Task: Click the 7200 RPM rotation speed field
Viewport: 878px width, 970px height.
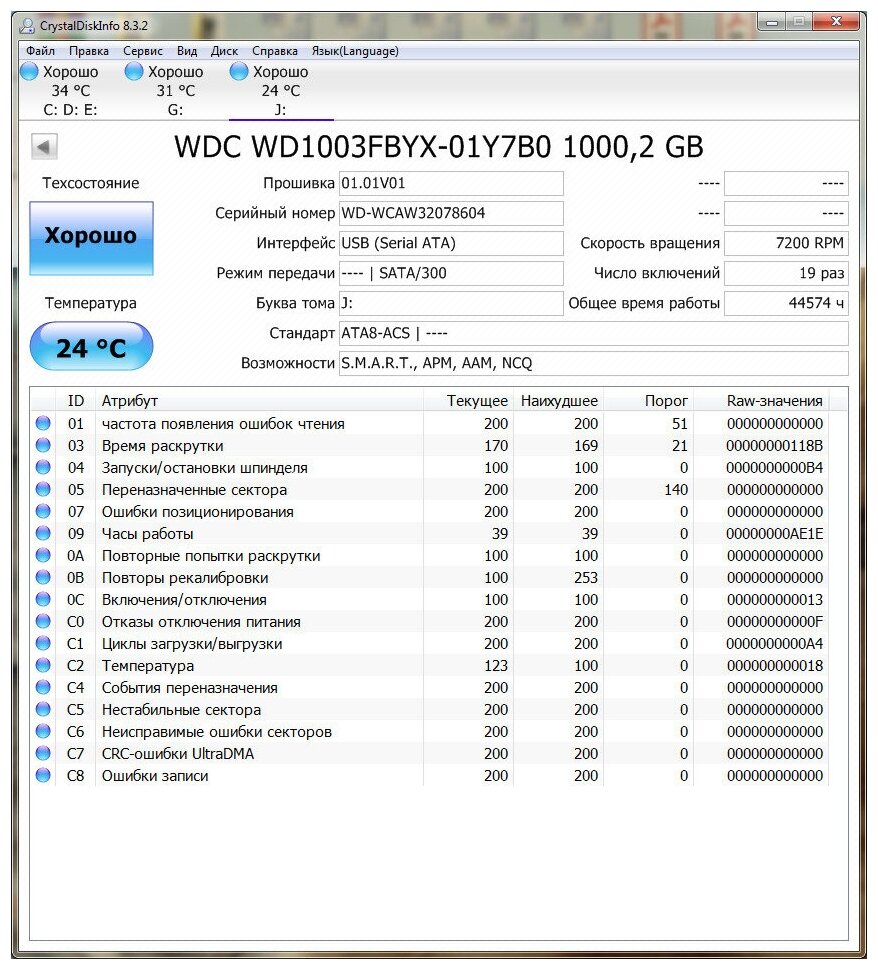Action: 786,243
